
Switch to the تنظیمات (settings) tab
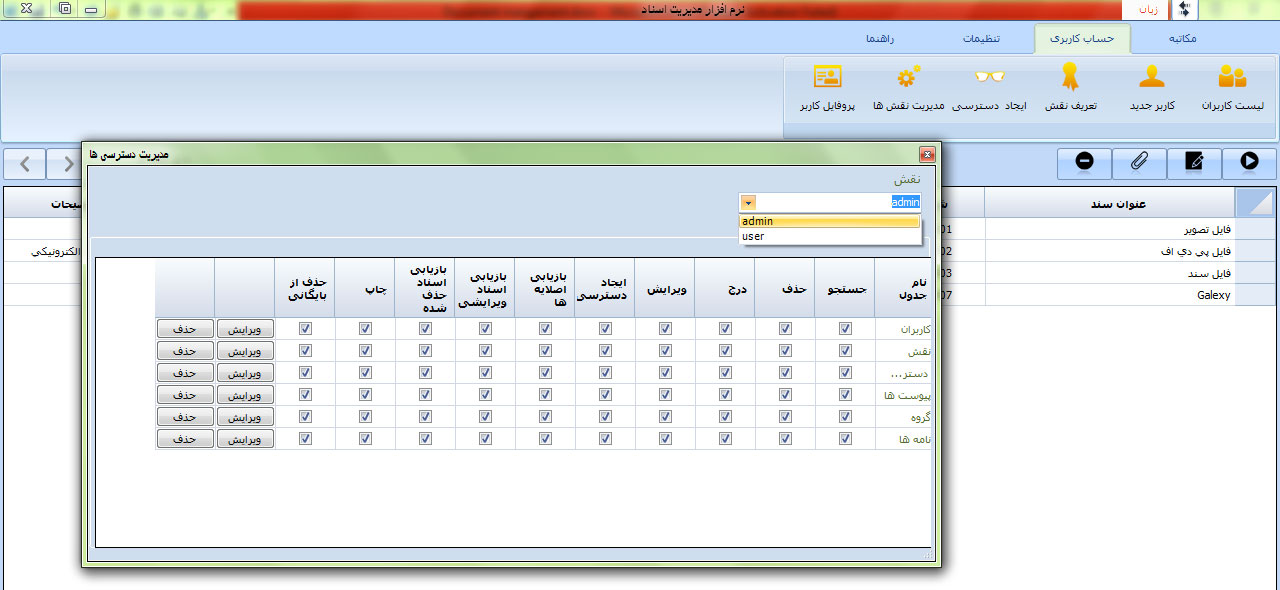tap(981, 39)
